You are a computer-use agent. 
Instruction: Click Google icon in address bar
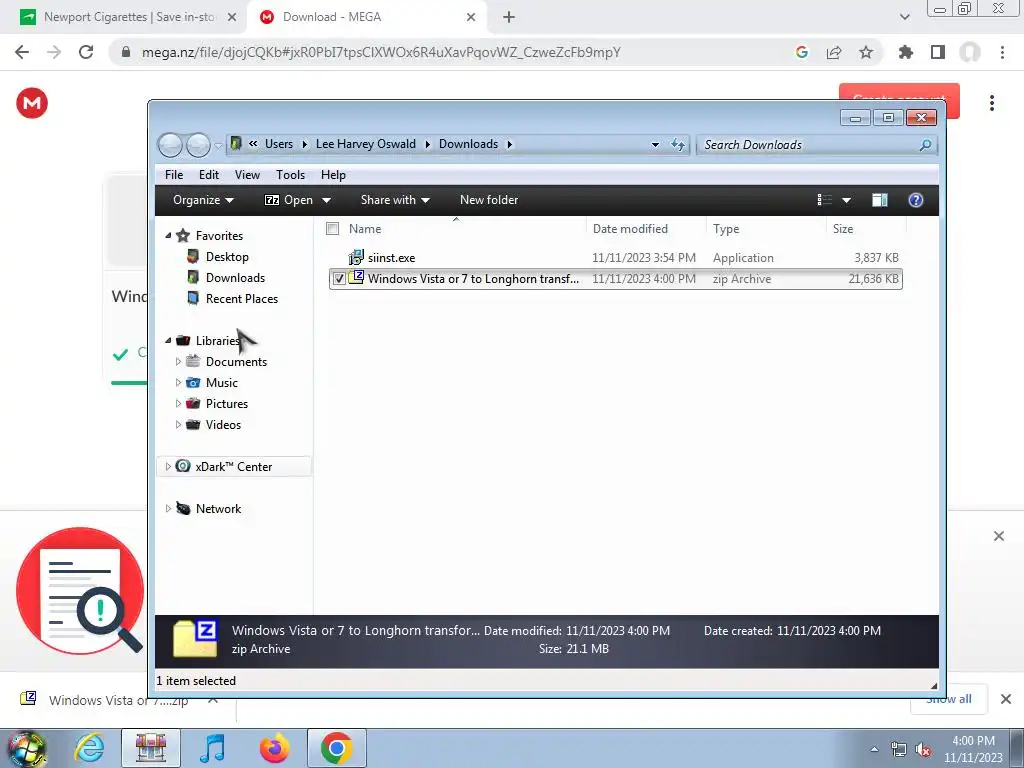pos(802,52)
